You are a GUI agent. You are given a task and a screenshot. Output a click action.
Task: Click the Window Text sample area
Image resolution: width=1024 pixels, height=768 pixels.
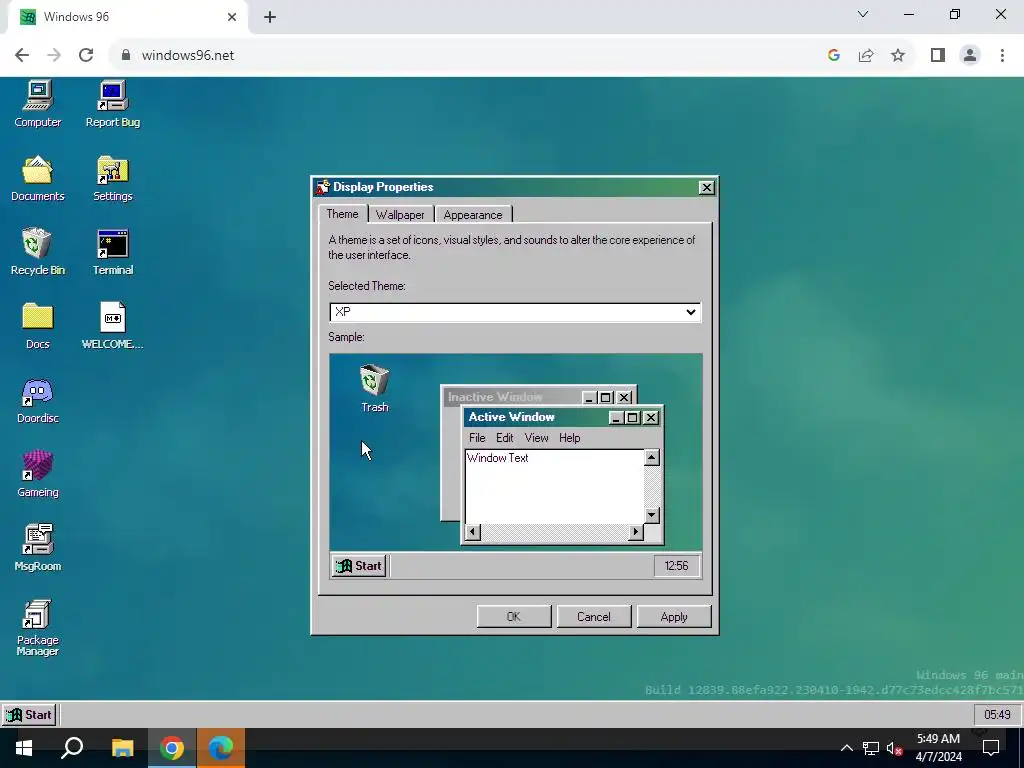pos(554,487)
